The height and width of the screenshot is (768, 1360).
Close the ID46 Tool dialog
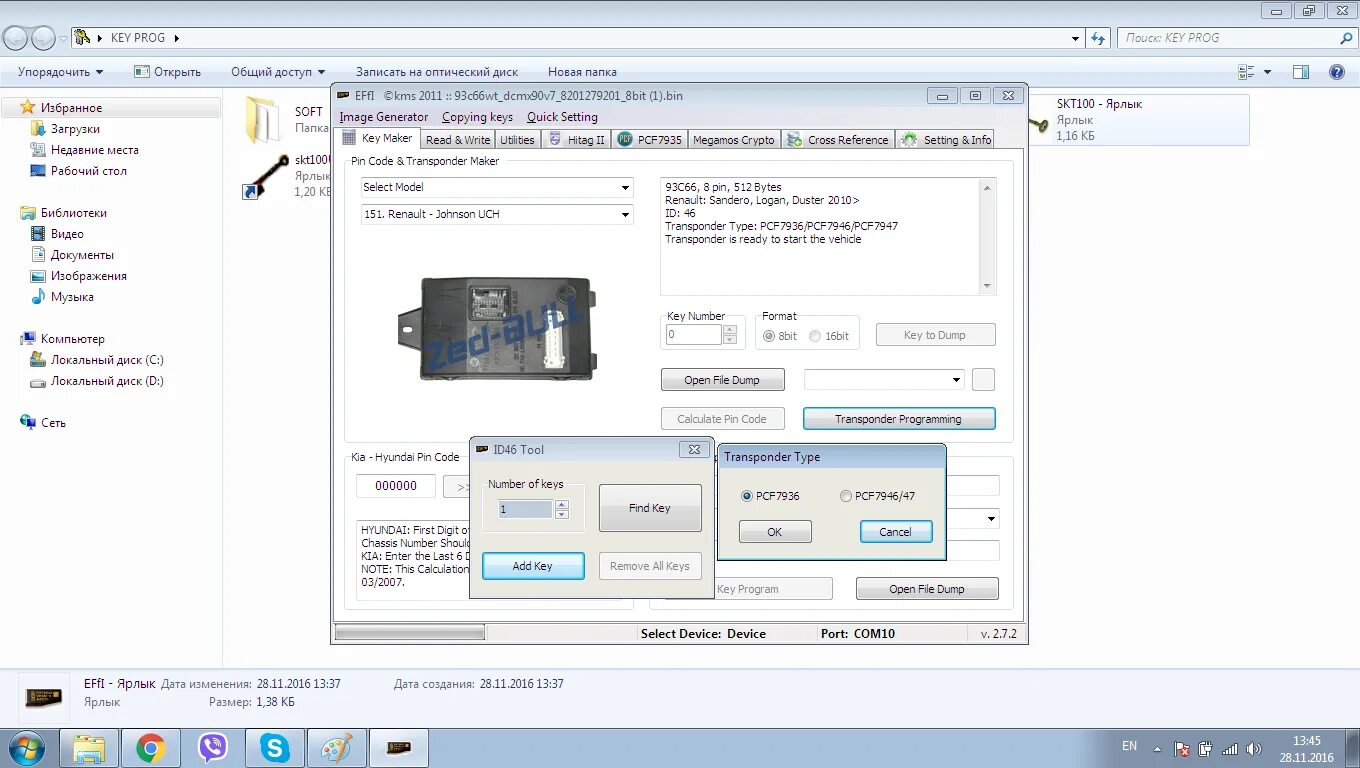[694, 450]
